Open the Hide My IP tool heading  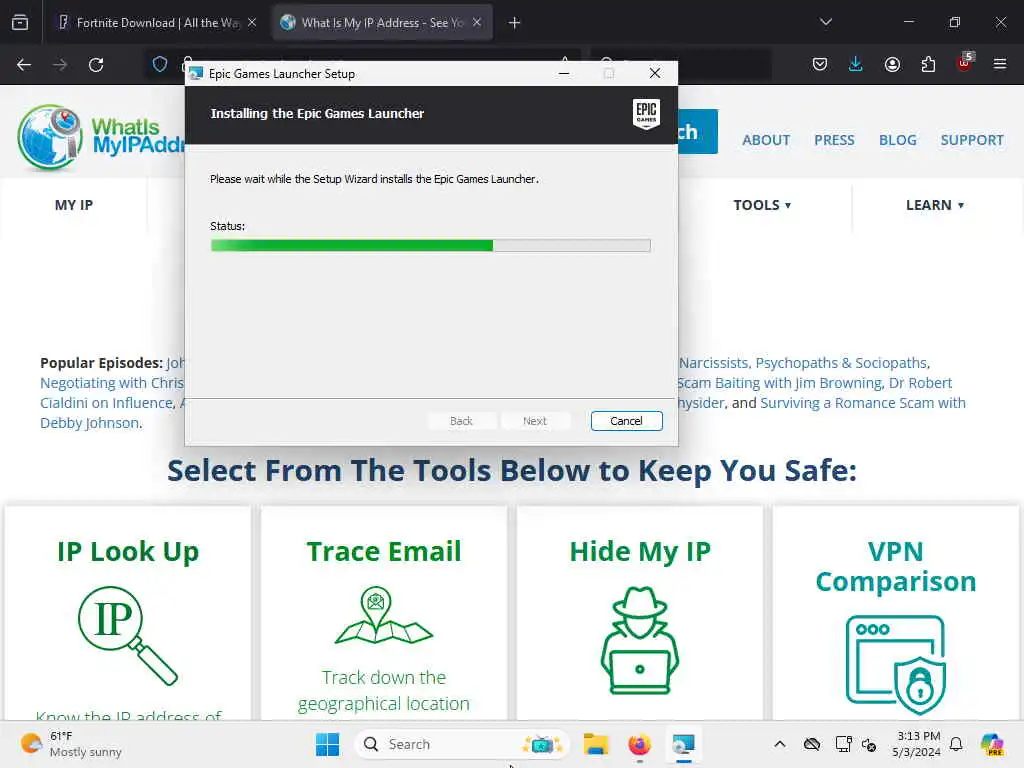pos(640,551)
